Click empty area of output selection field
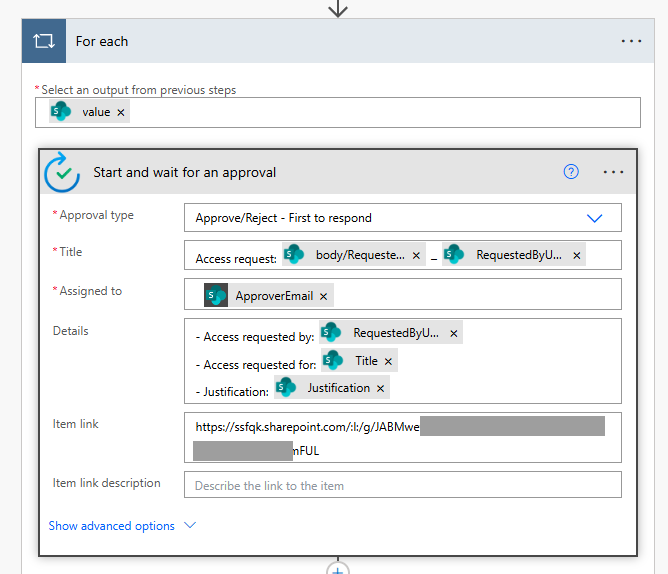 coord(383,112)
